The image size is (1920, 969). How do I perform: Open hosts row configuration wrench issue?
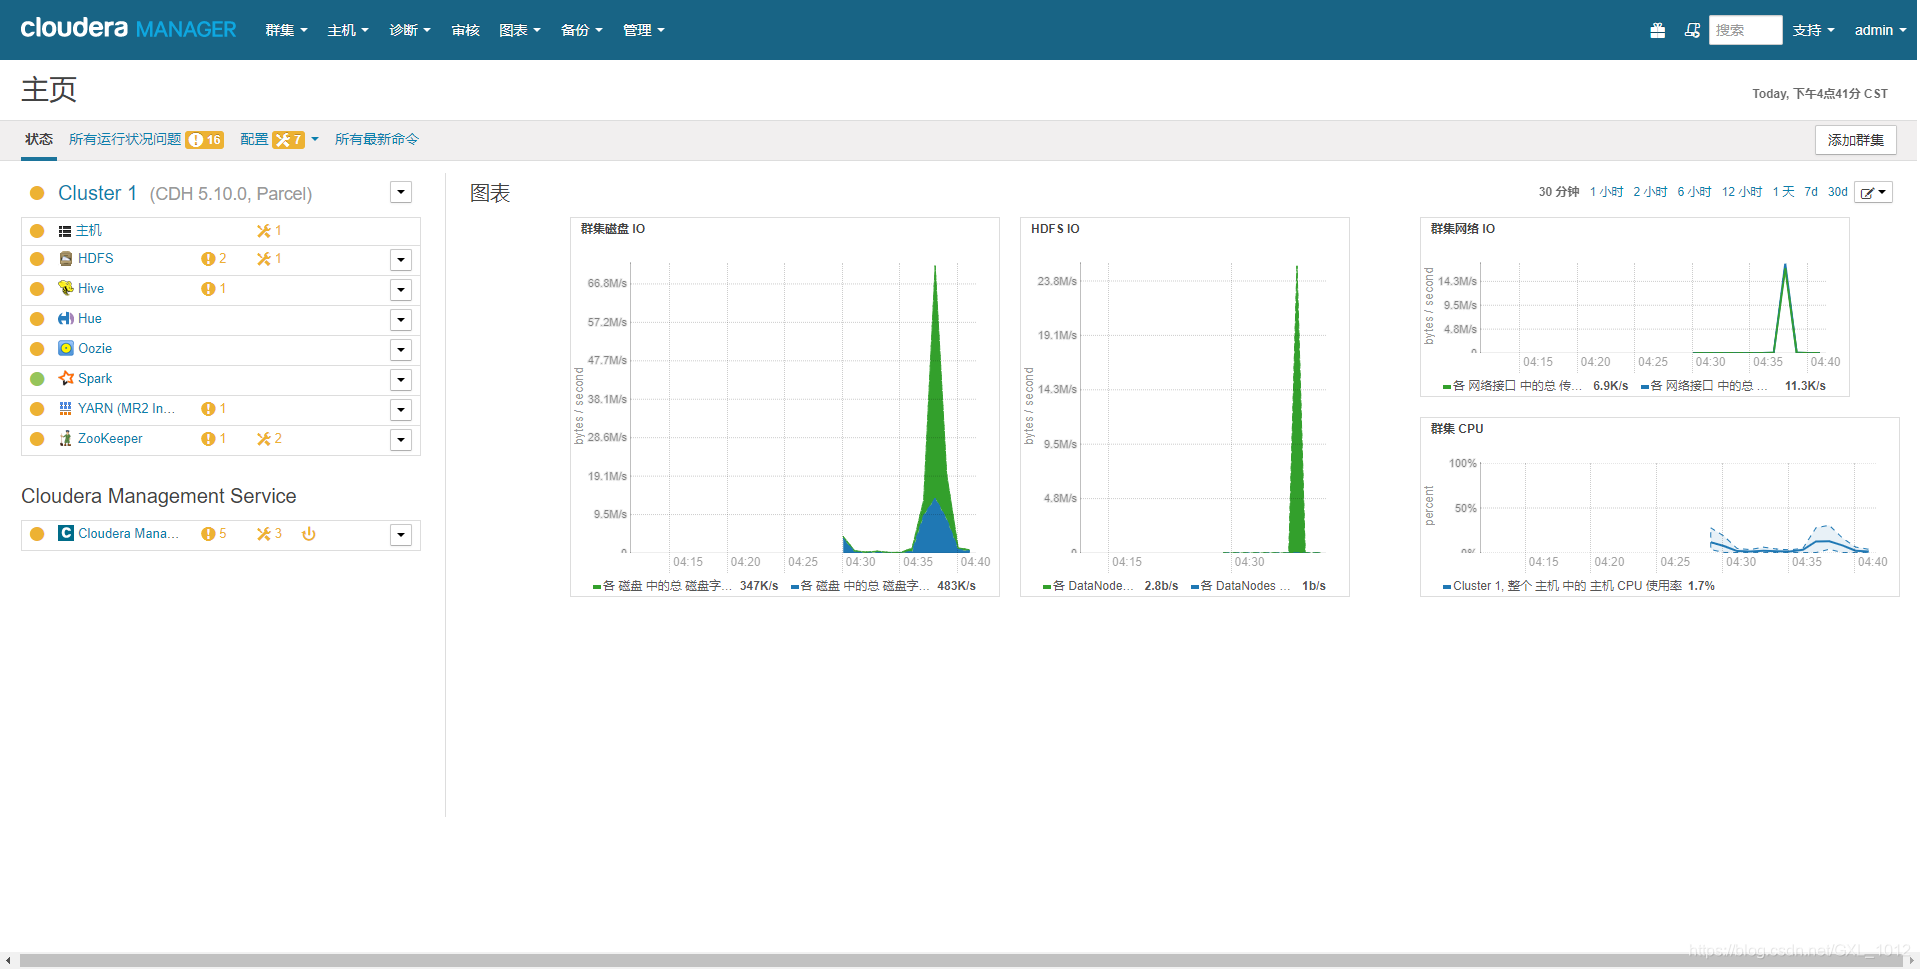[x=269, y=231]
